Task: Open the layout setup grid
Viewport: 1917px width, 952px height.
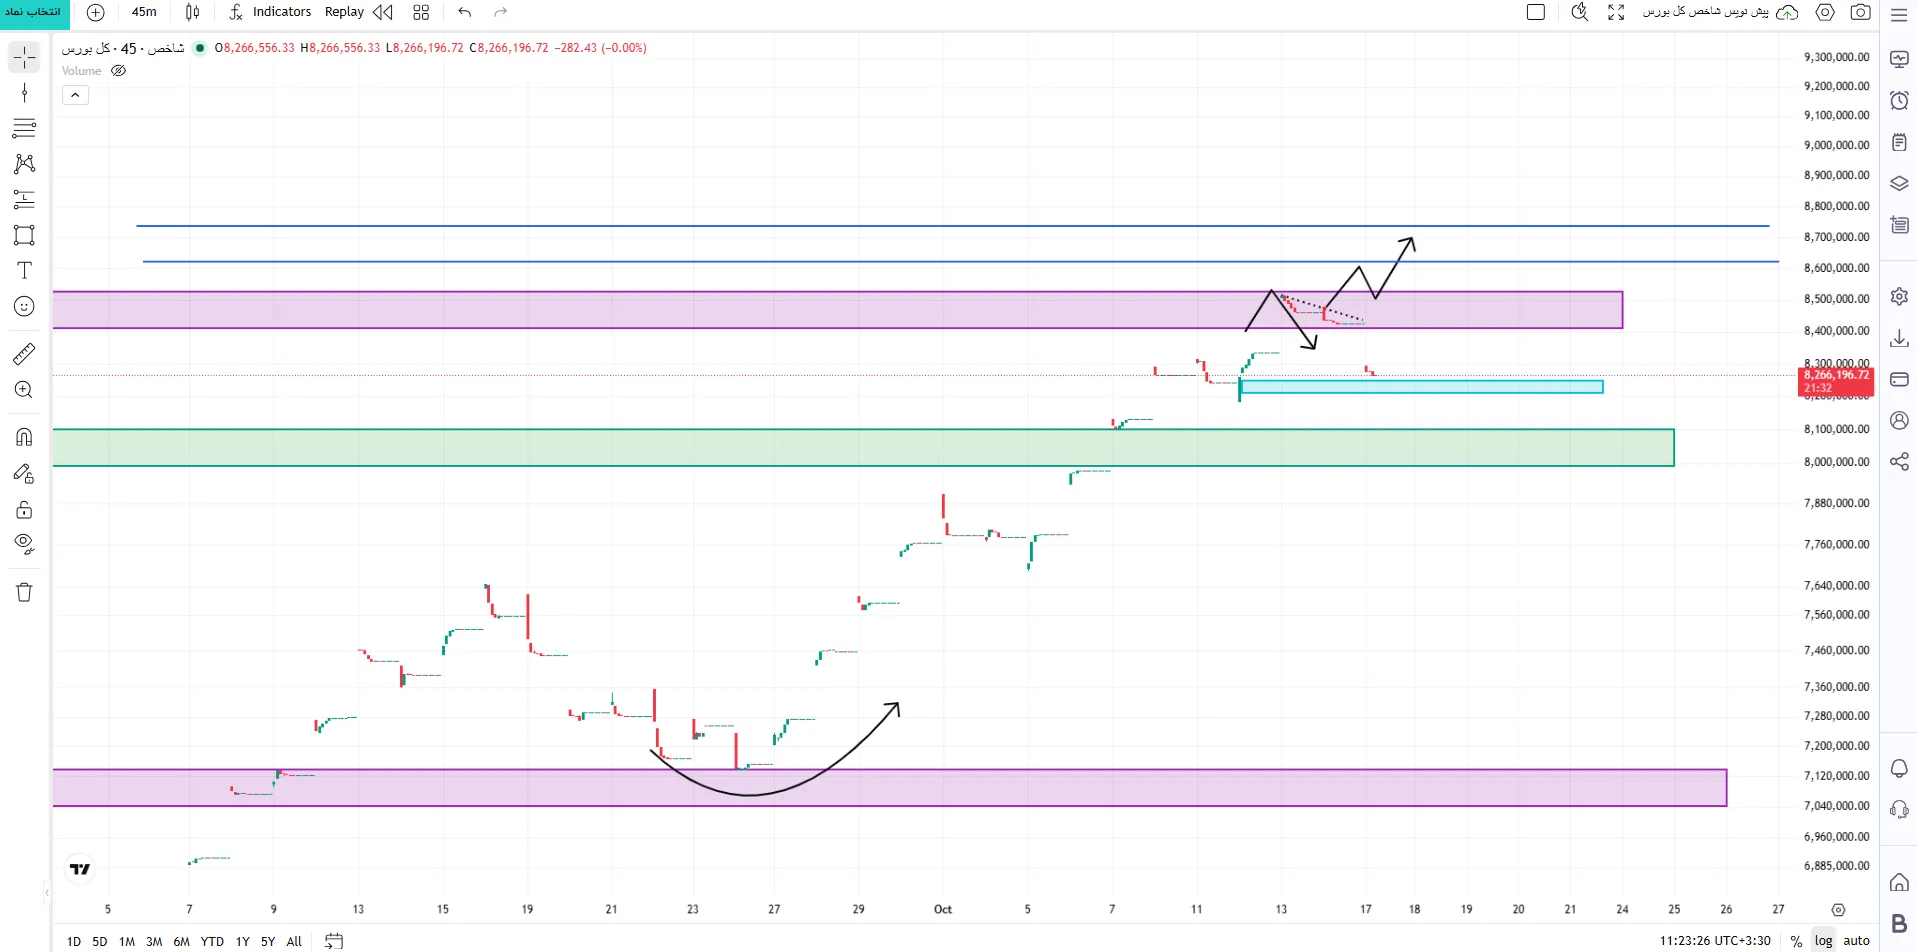Action: (x=421, y=12)
